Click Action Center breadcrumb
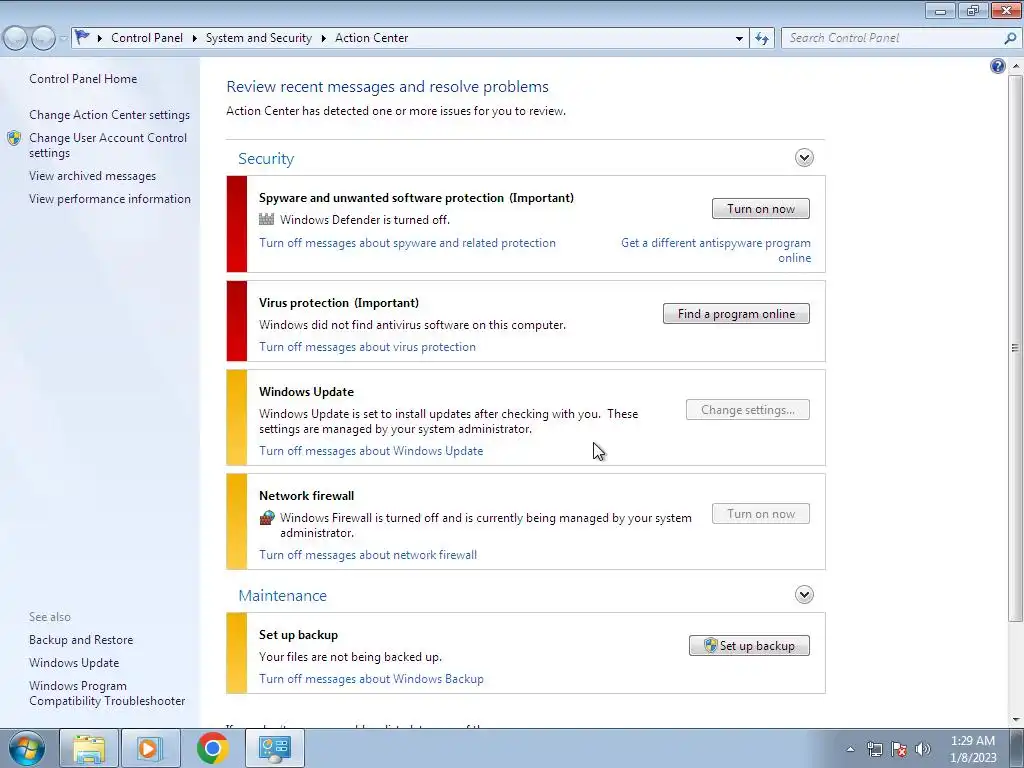 [372, 38]
